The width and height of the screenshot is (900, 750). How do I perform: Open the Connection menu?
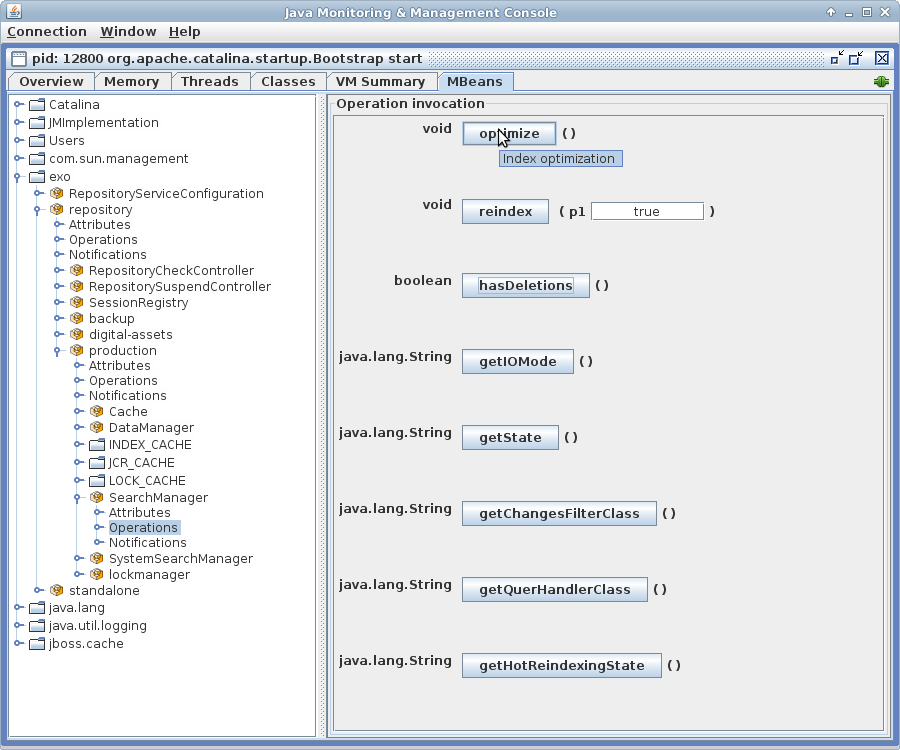tap(46, 32)
